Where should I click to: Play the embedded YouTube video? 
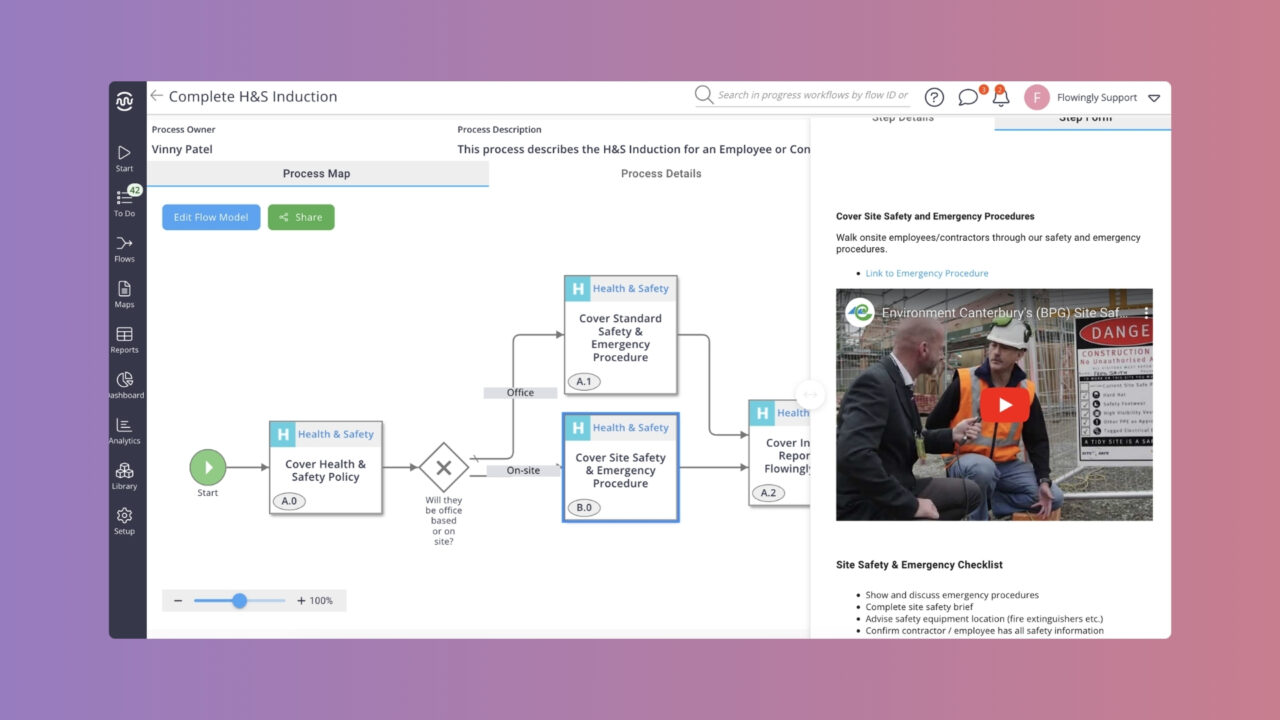[x=1005, y=405]
